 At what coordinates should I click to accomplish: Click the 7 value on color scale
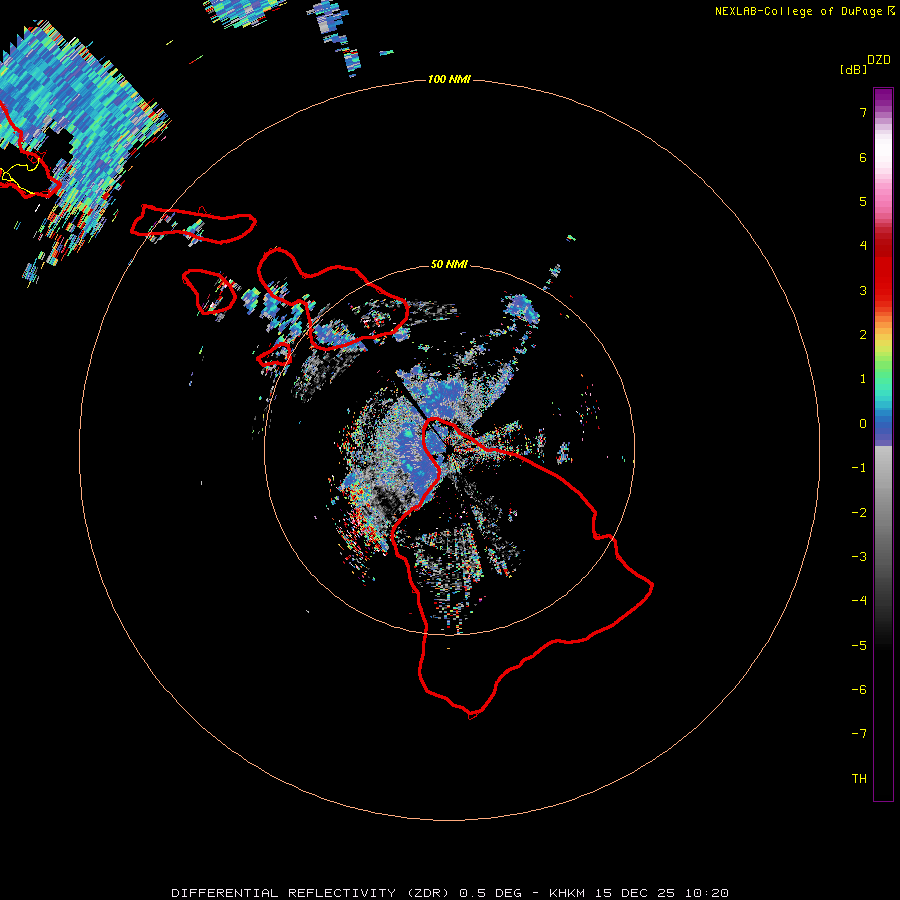(863, 112)
